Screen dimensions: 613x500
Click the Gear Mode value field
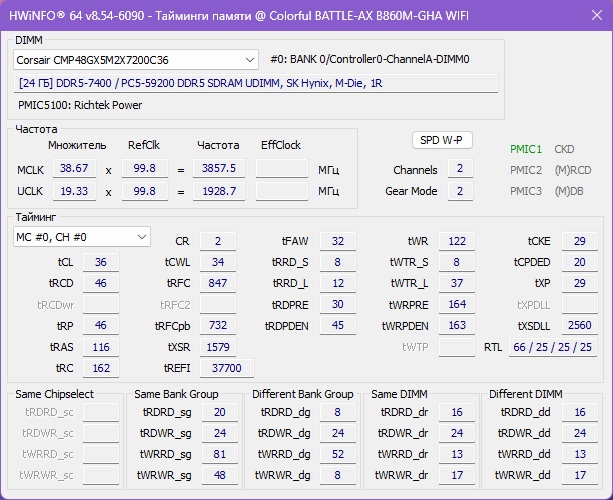(460, 191)
